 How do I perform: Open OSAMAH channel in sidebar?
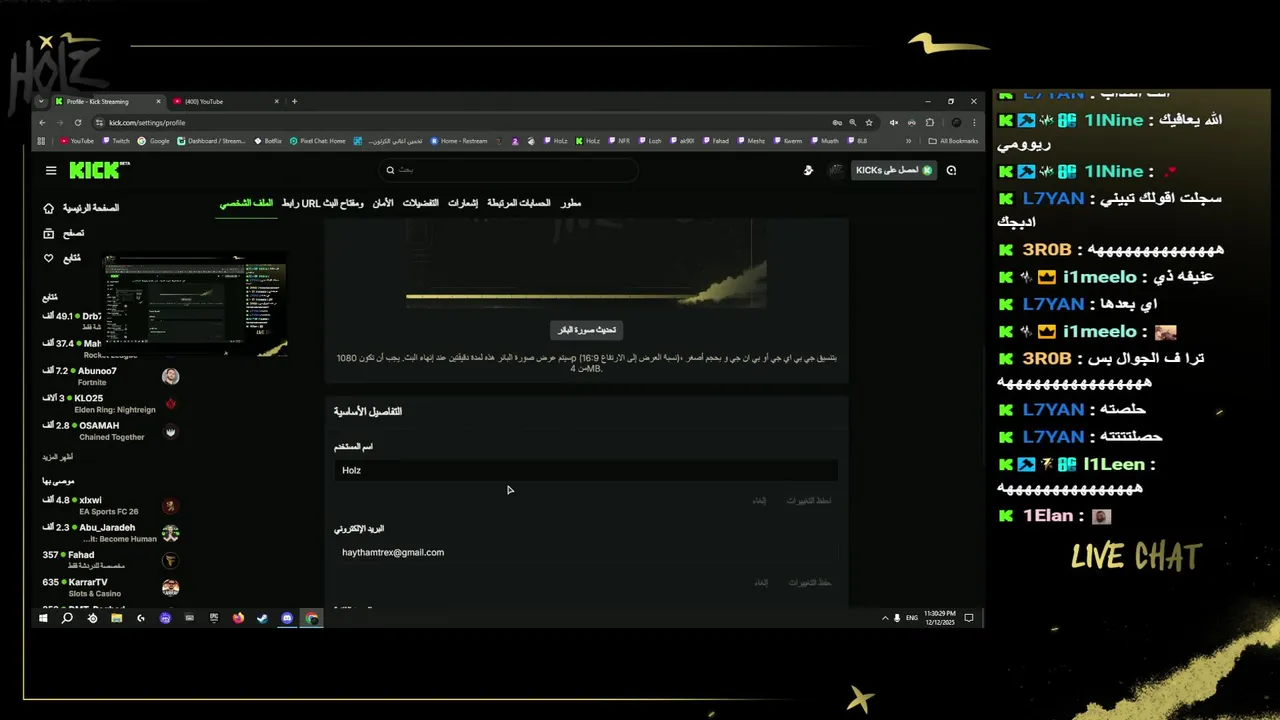pos(111,430)
